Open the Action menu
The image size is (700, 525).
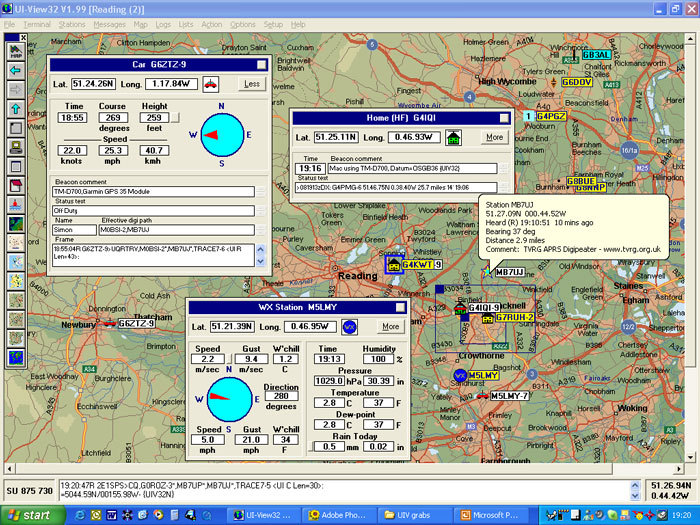(x=212, y=25)
